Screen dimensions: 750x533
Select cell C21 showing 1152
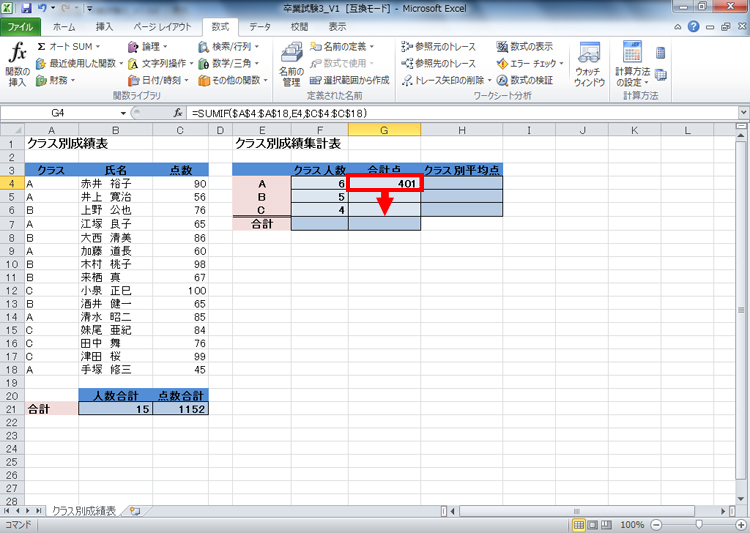pos(180,409)
